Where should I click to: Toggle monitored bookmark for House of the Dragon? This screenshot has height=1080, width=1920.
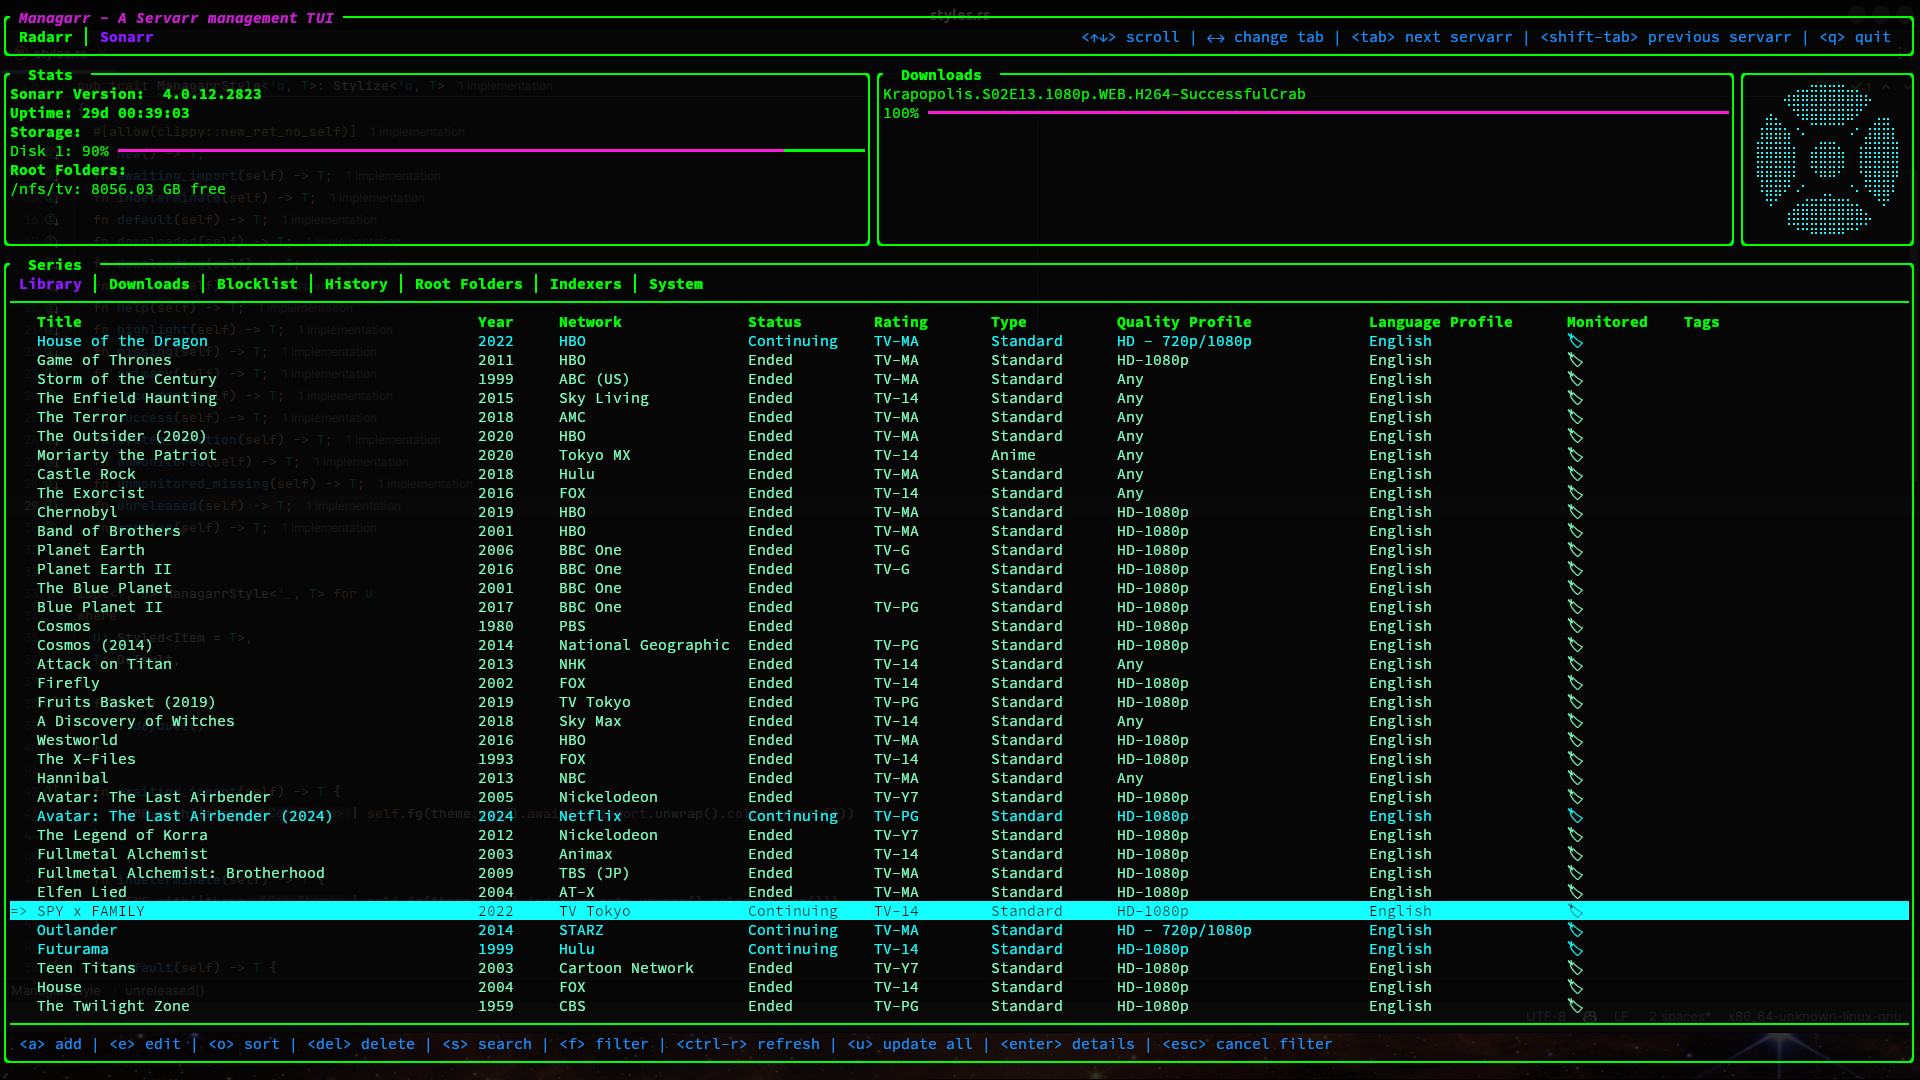[x=1575, y=341]
